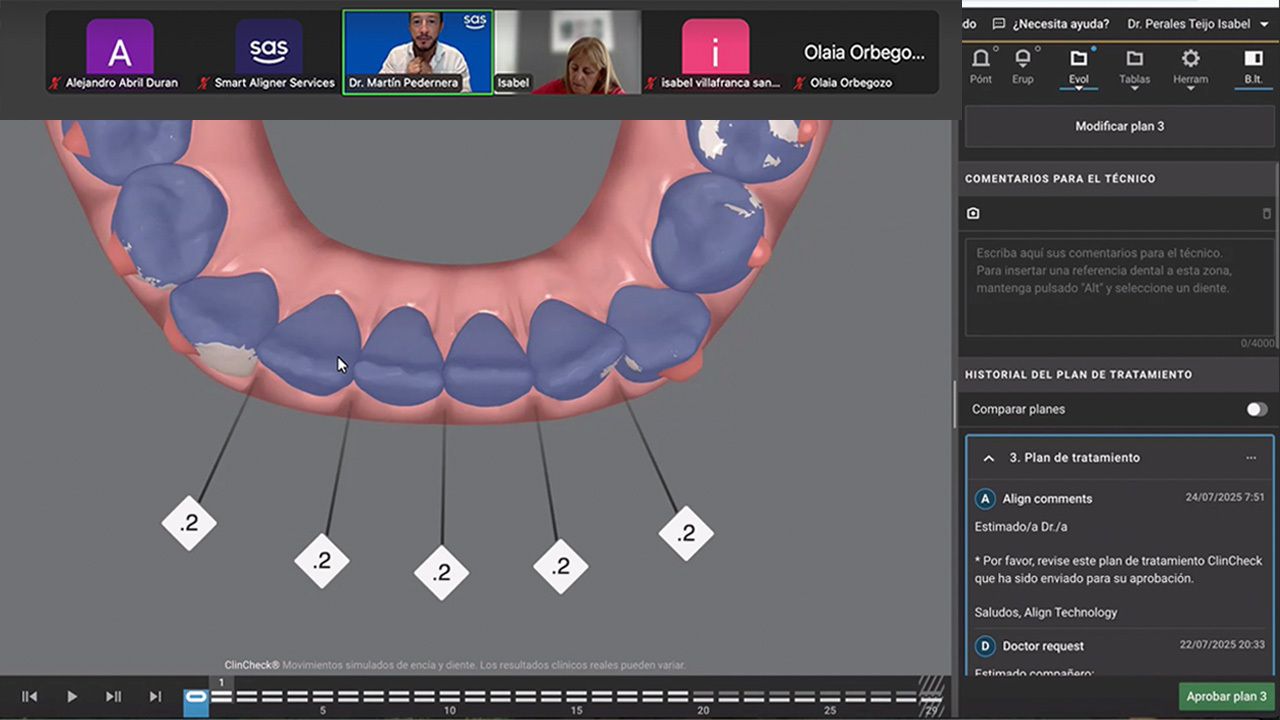Toggle the B.lt. side panel icon

pos(1253,66)
